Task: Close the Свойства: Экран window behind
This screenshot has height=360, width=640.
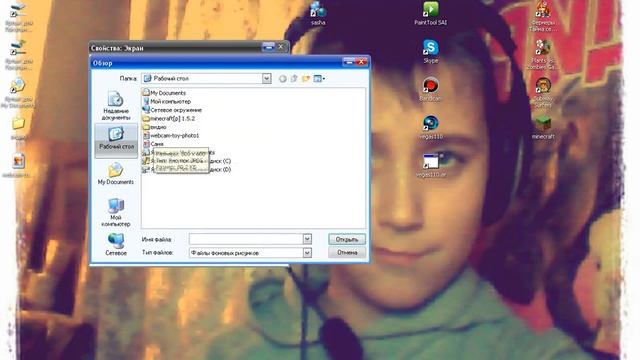Action: coord(281,47)
